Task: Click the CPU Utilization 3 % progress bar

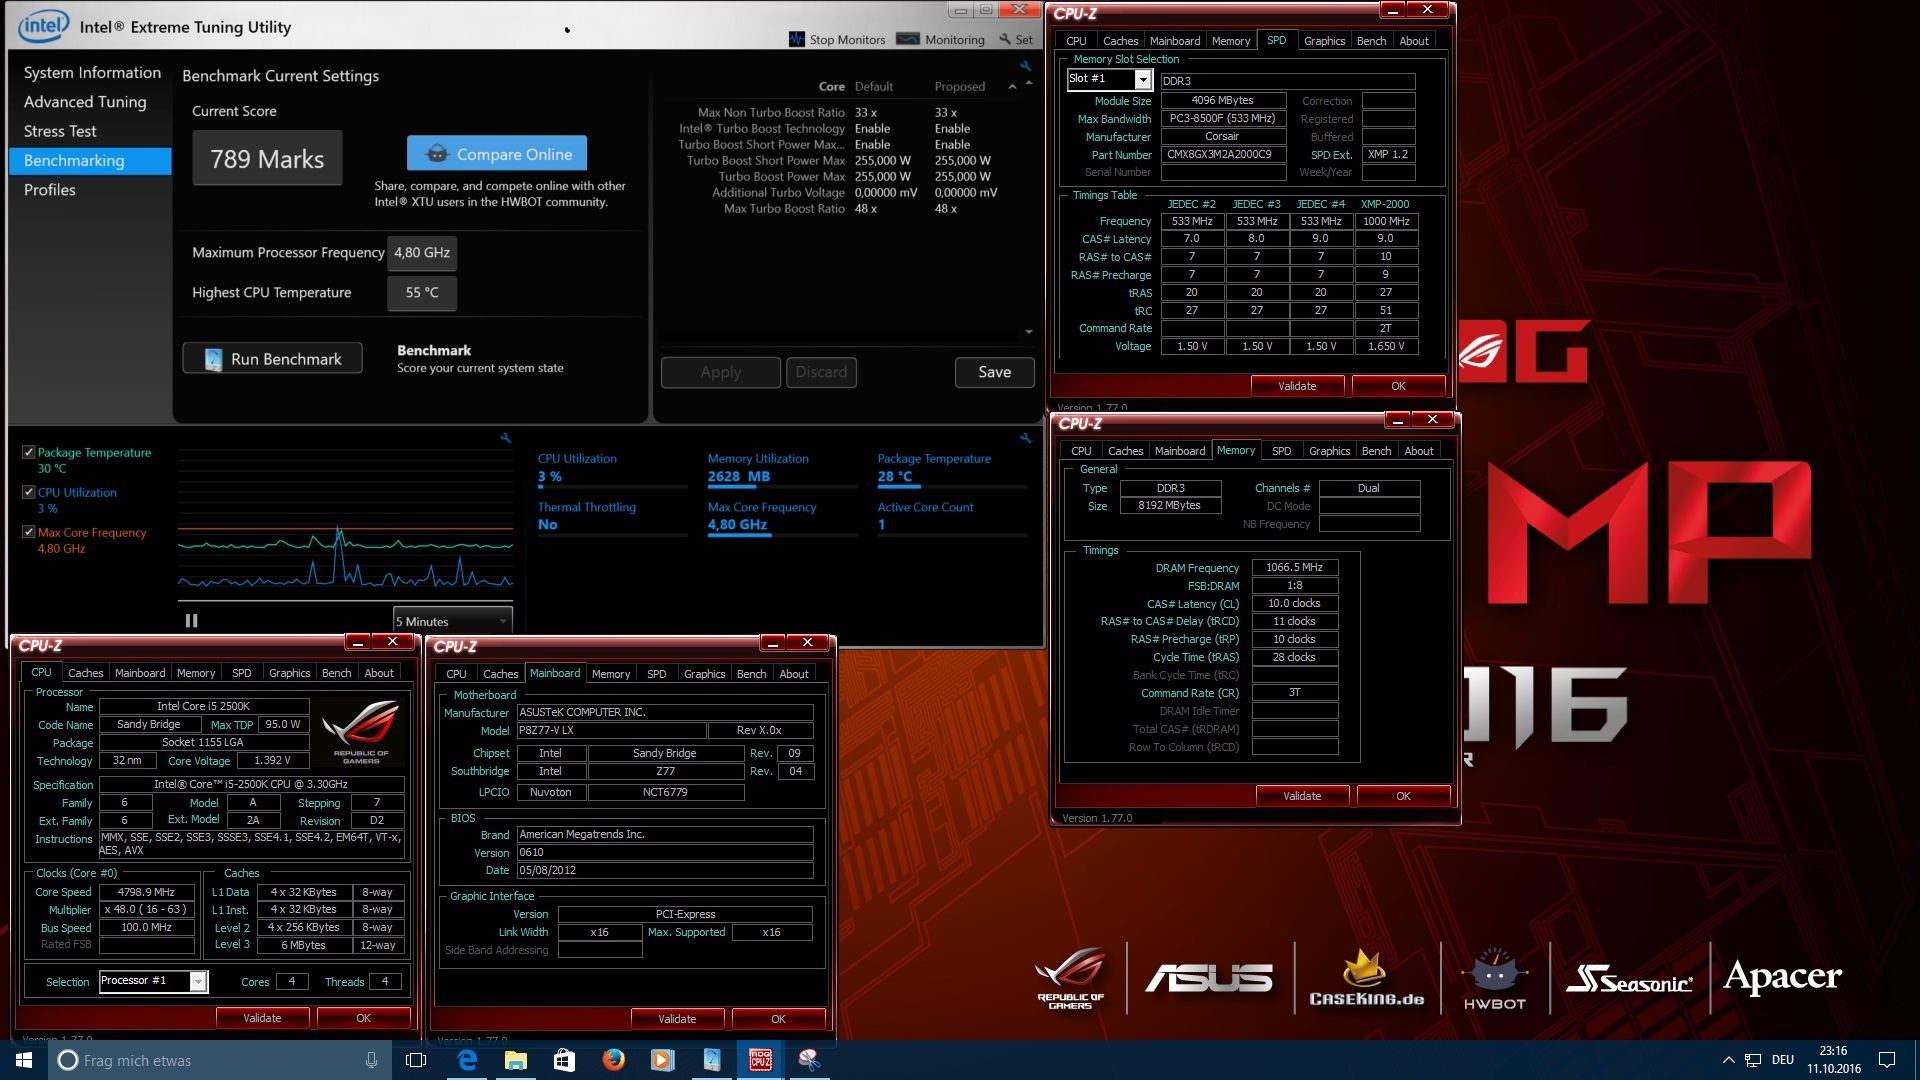Action: (x=612, y=487)
